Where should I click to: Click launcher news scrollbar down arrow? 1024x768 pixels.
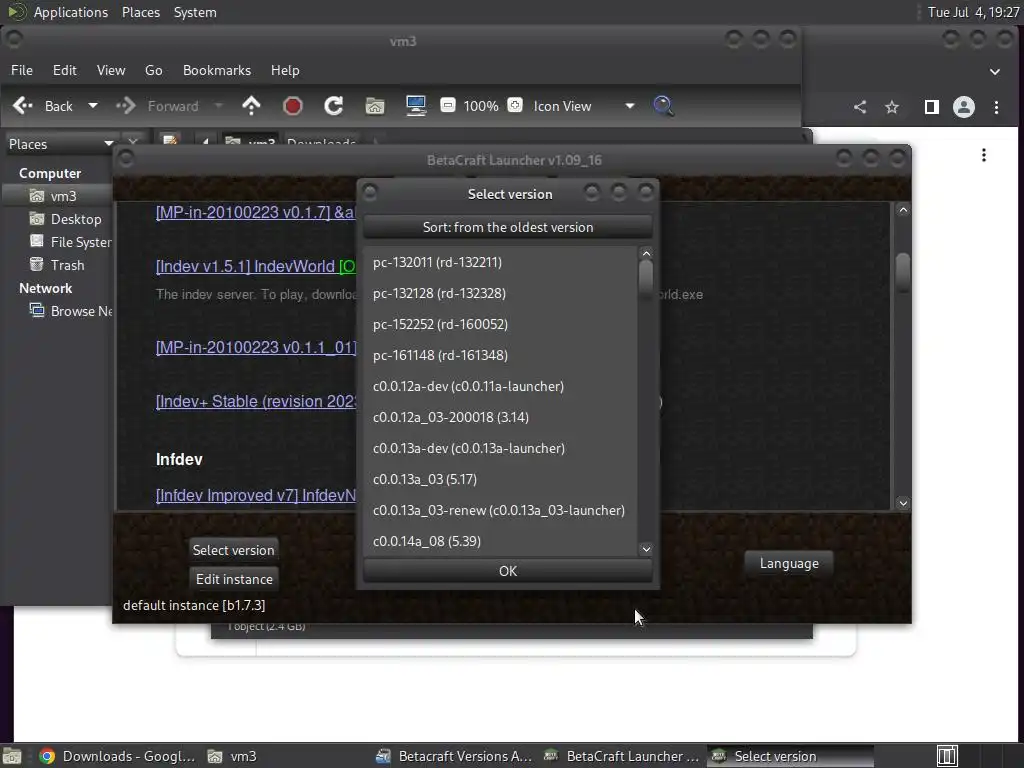coord(903,503)
